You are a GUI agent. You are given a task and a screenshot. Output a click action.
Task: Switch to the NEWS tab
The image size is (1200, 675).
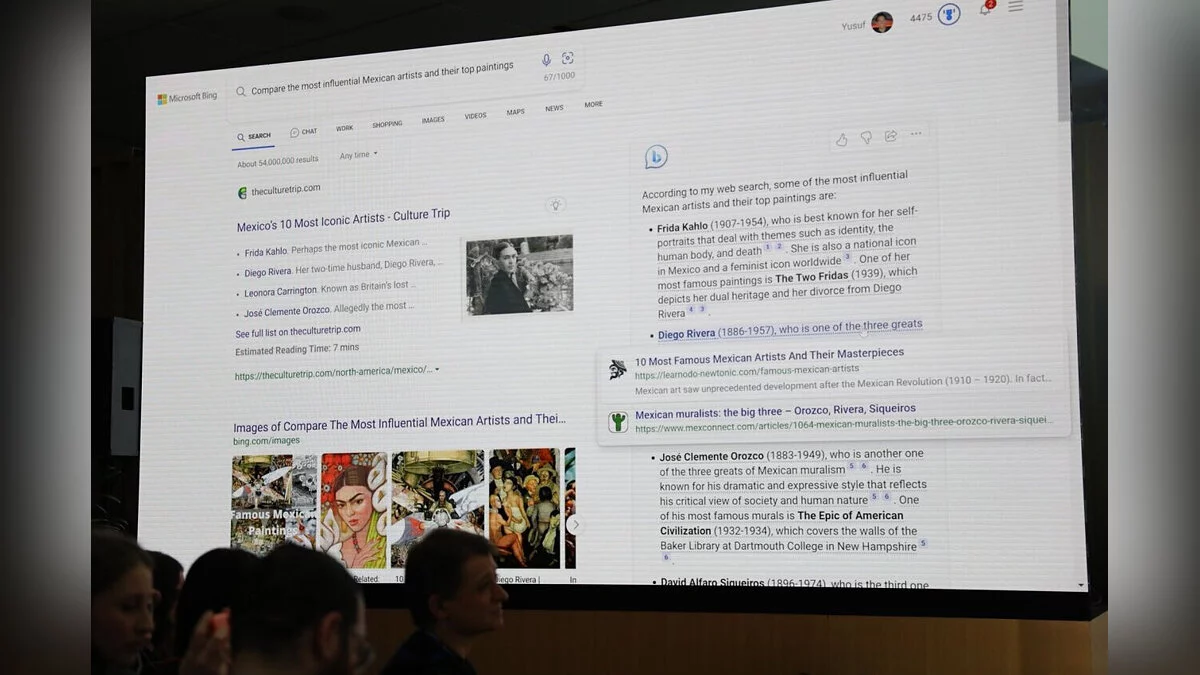point(554,108)
